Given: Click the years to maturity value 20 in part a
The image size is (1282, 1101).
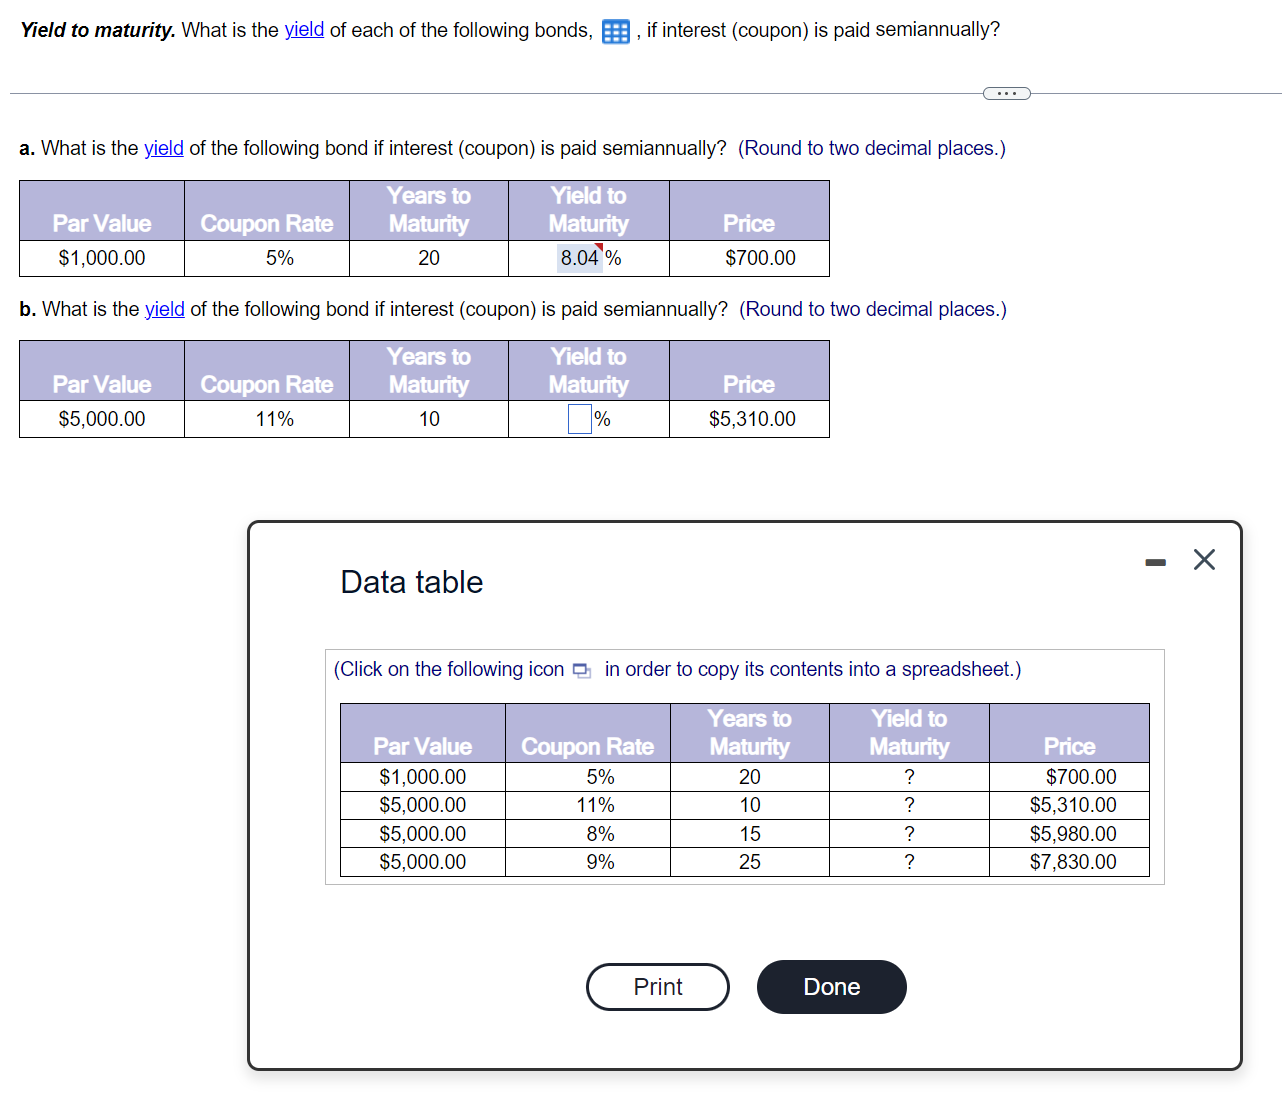Looking at the screenshot, I should pos(429,258).
